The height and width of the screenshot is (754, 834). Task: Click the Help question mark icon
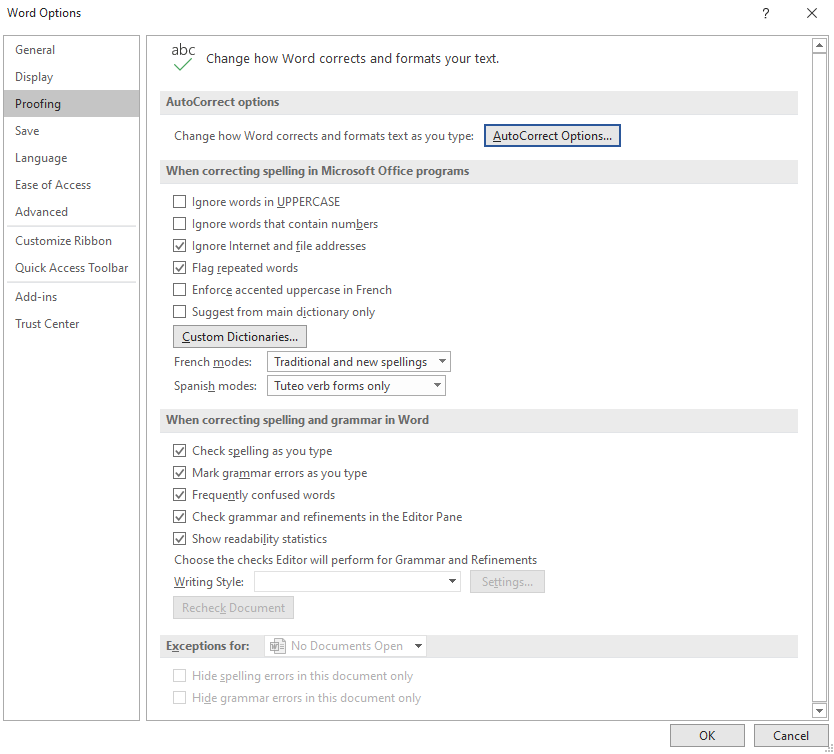[x=765, y=13]
